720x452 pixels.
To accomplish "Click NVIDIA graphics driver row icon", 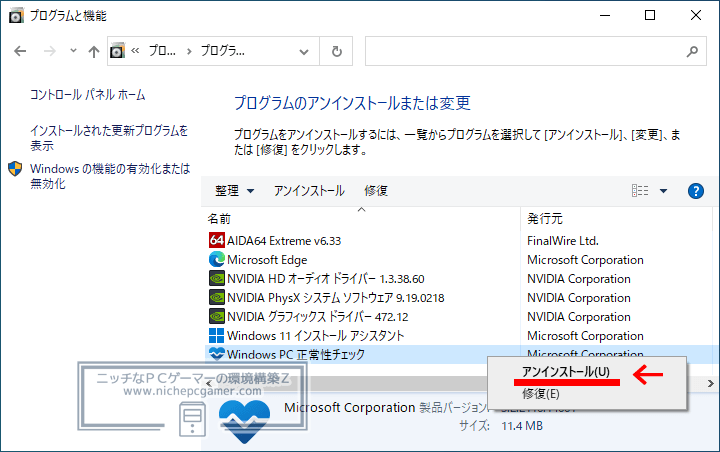I will (216, 316).
